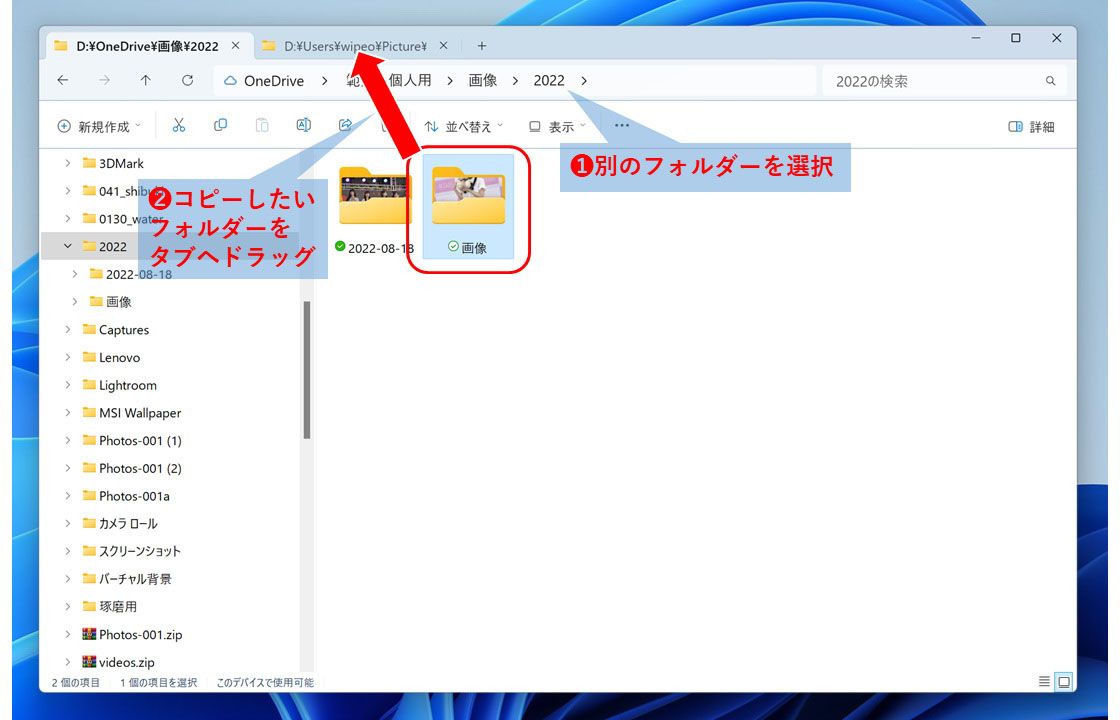Click the Cut scissors icon
This screenshot has height=720, width=1120.
coord(179,126)
